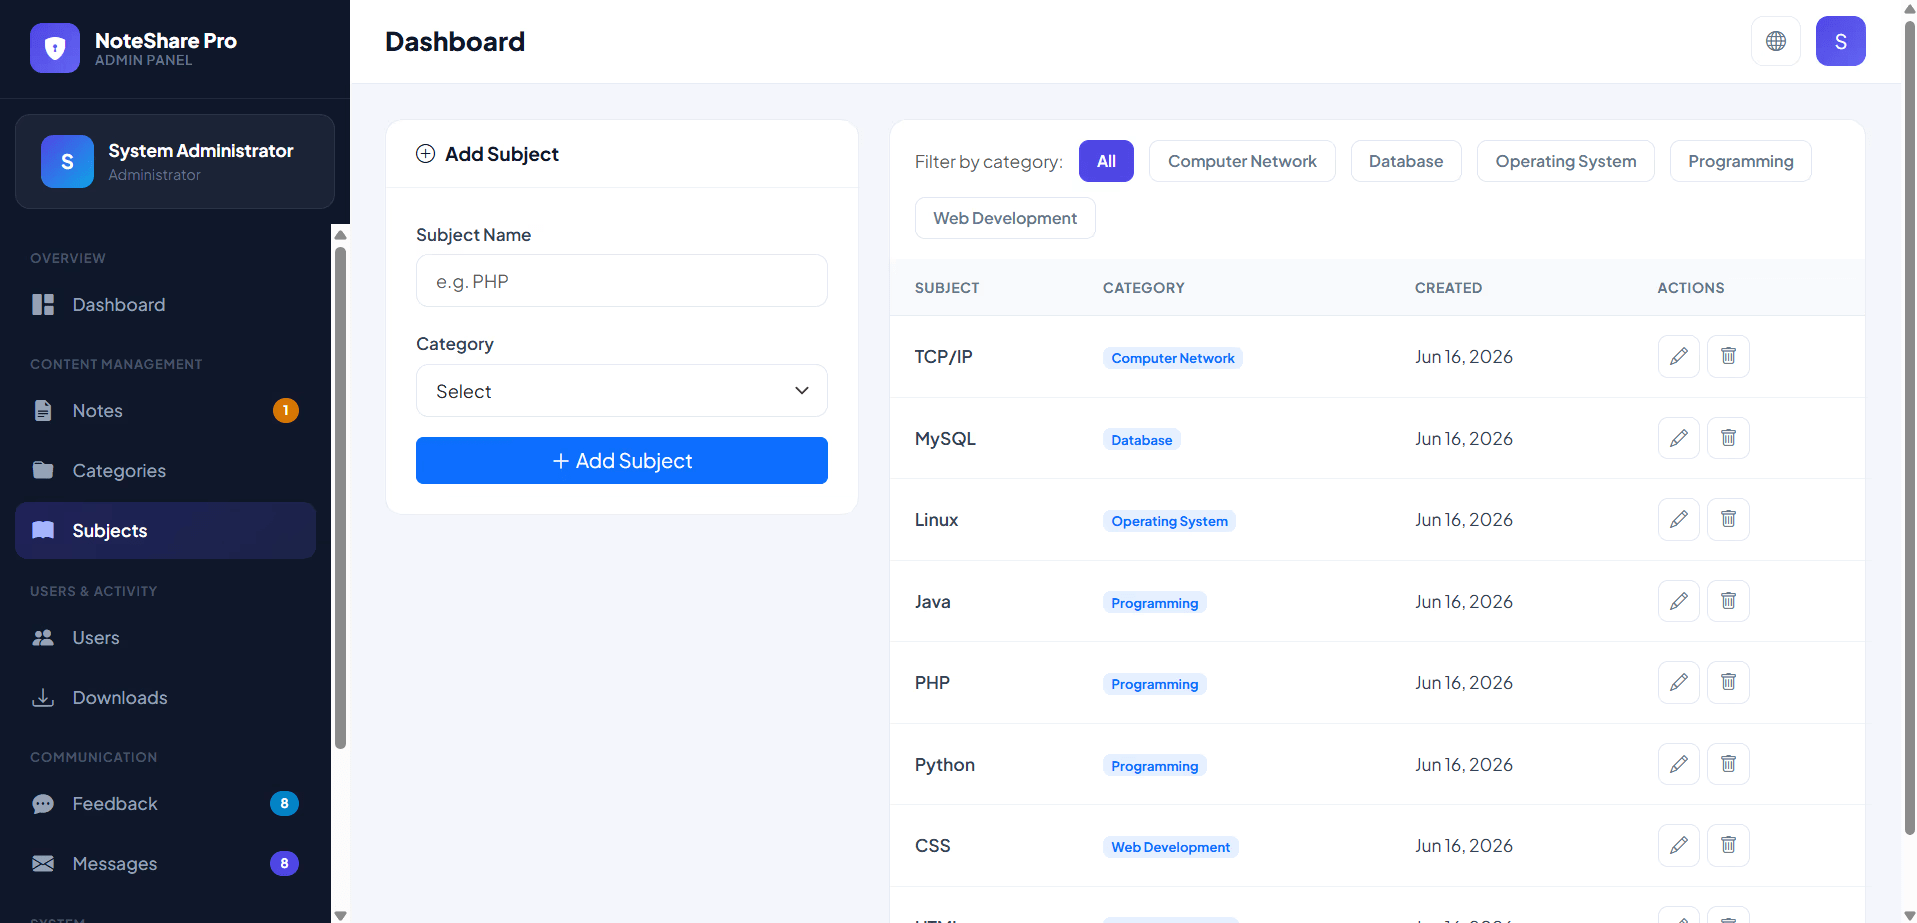The height and width of the screenshot is (923, 1917).
Task: Click the Messages envelope icon
Action: pos(43,863)
